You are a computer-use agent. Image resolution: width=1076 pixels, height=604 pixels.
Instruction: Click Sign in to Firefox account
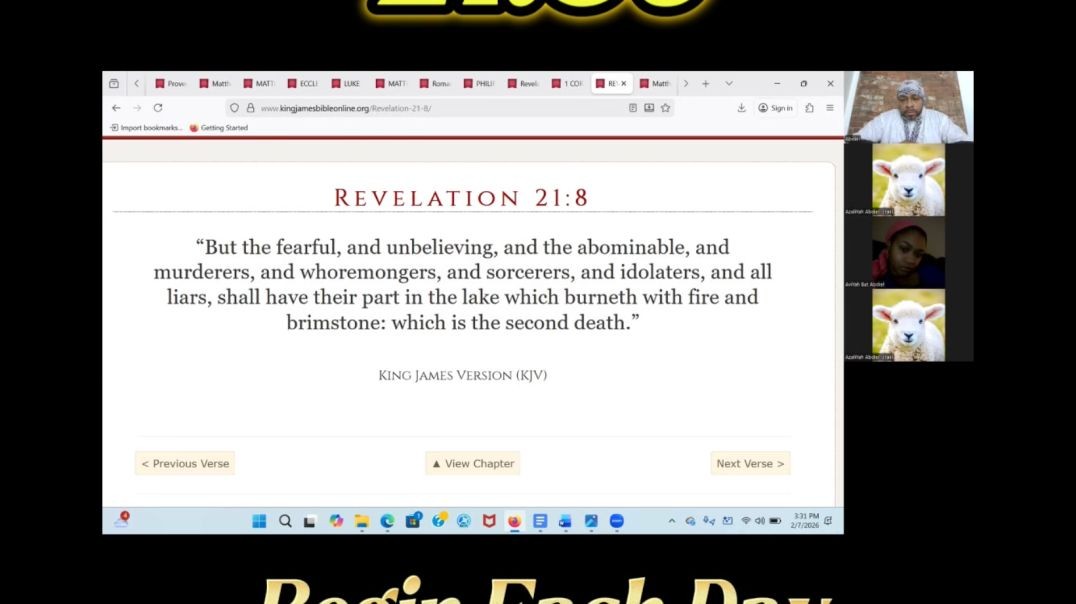pyautogui.click(x=775, y=108)
